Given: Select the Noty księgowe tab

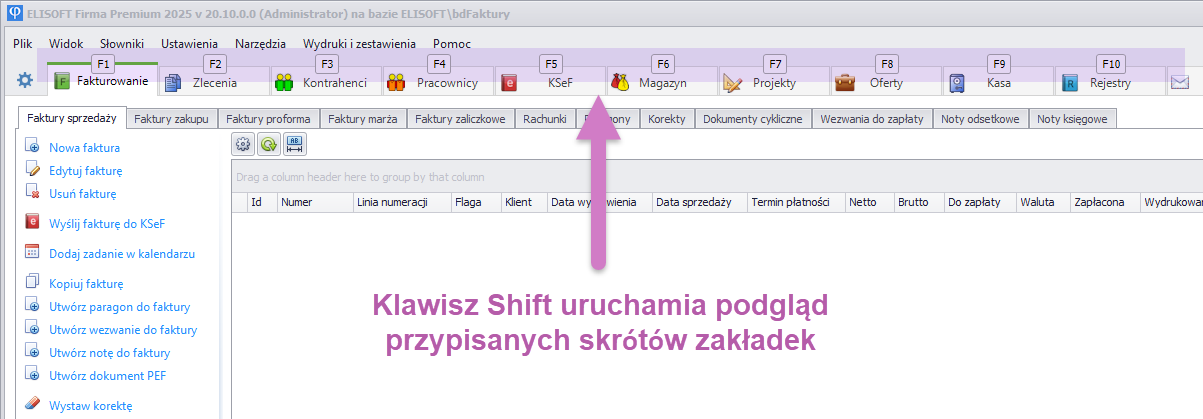Looking at the screenshot, I should 1072,119.
